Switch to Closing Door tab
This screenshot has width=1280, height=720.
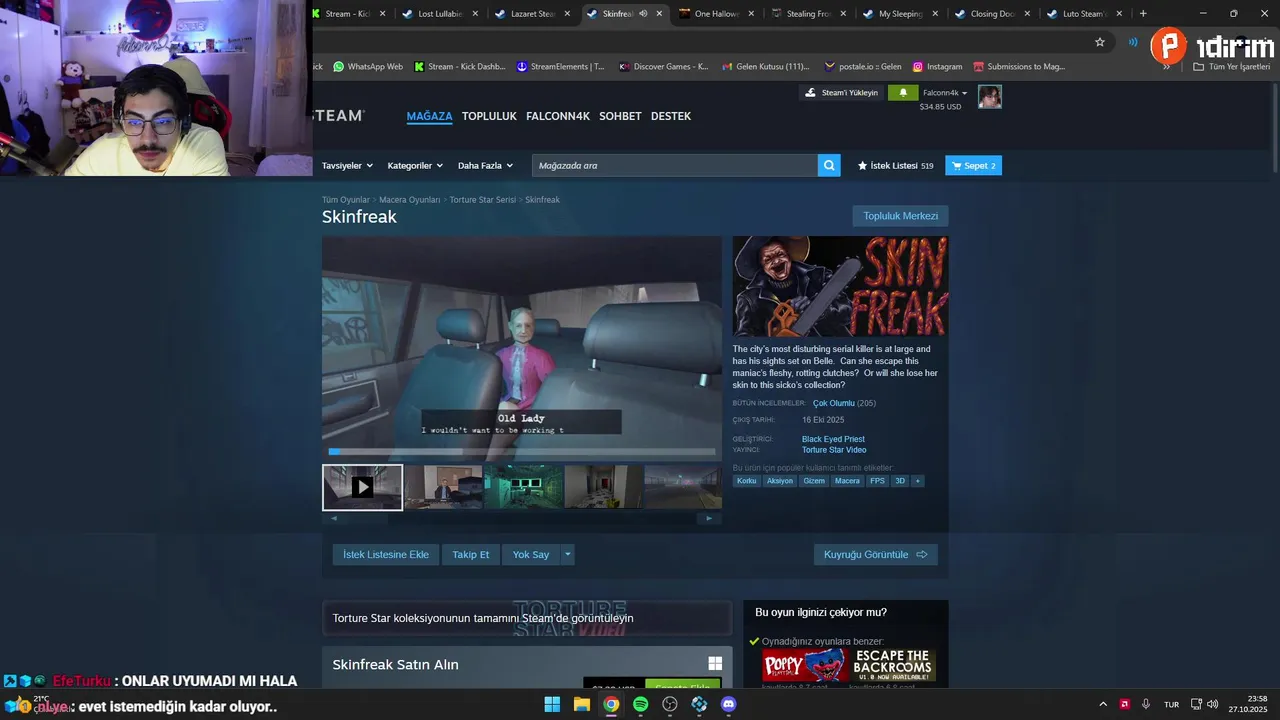click(993, 14)
